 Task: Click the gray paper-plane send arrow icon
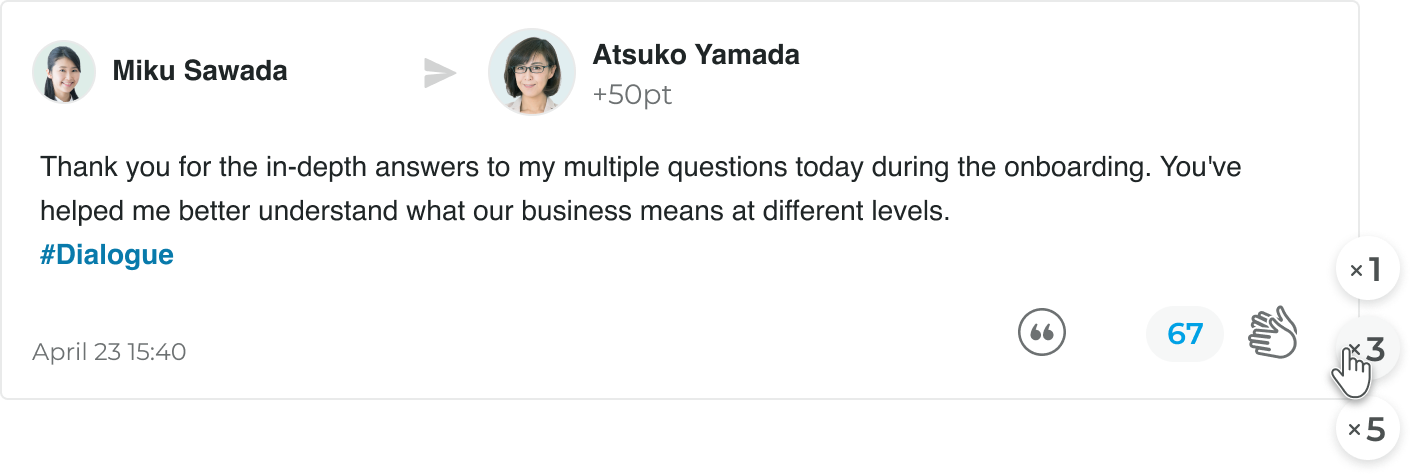(x=440, y=73)
